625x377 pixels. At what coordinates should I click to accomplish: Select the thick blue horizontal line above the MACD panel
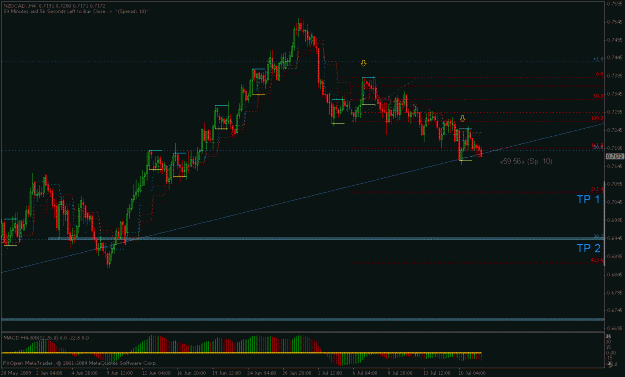[x=303, y=320]
